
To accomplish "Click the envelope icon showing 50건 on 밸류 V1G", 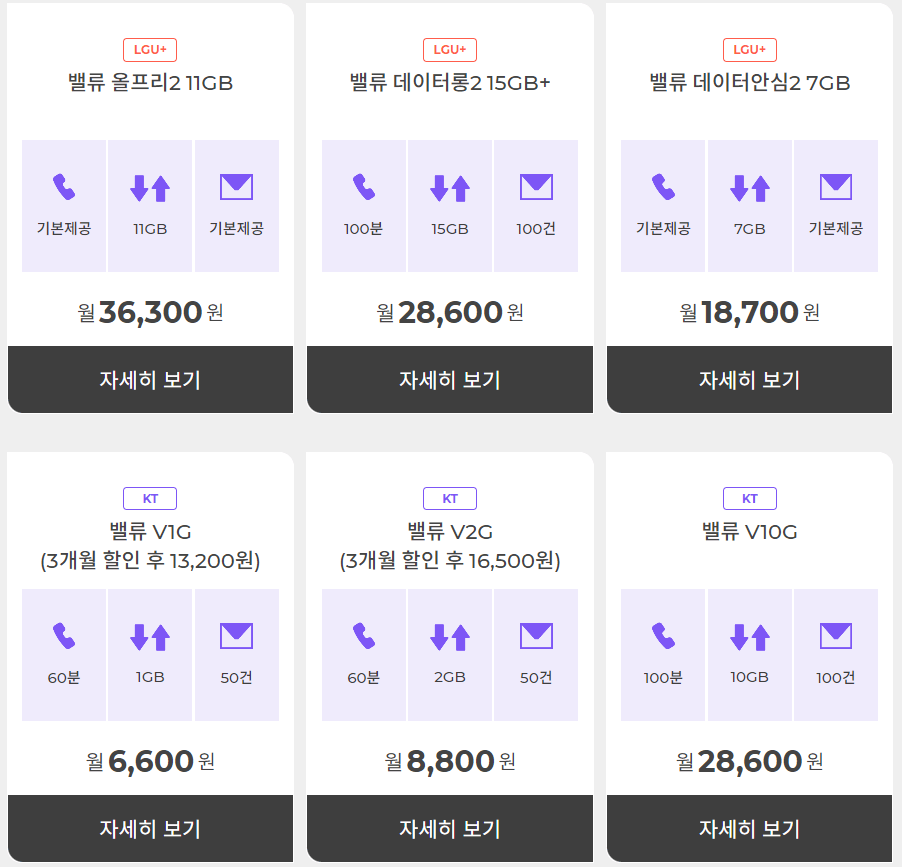I will (236, 635).
